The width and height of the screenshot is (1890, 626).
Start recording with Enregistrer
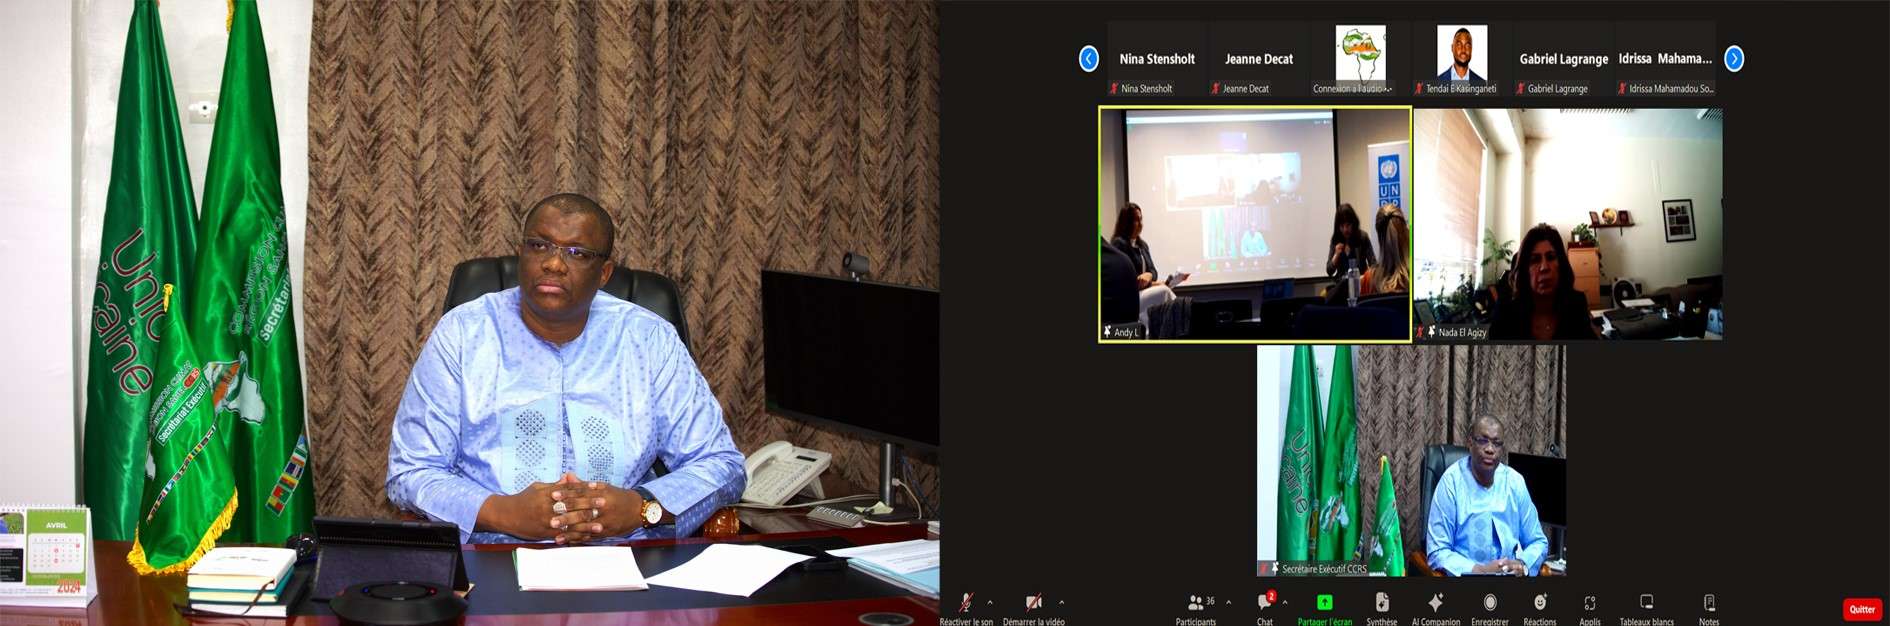1489,602
